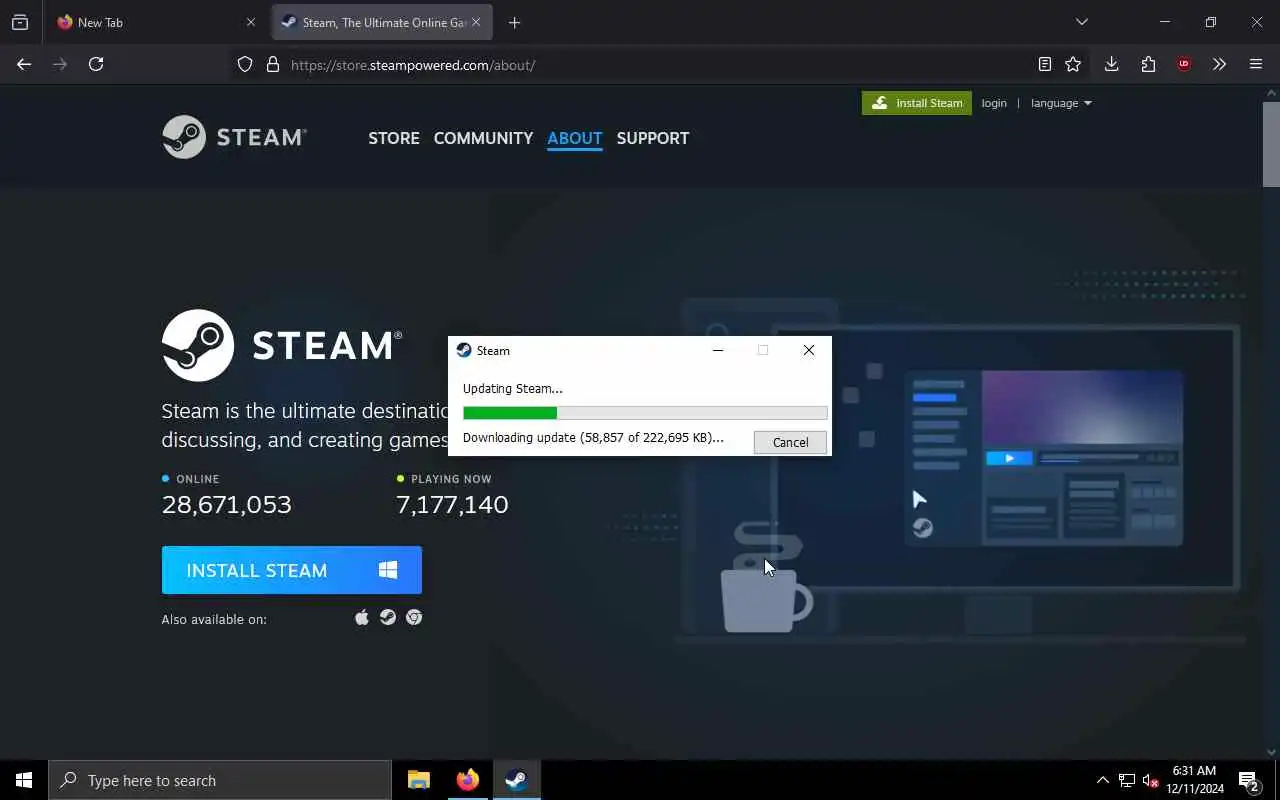Open the notification center icon
Screen dimensions: 1280x800
pyautogui.click(x=1249, y=780)
